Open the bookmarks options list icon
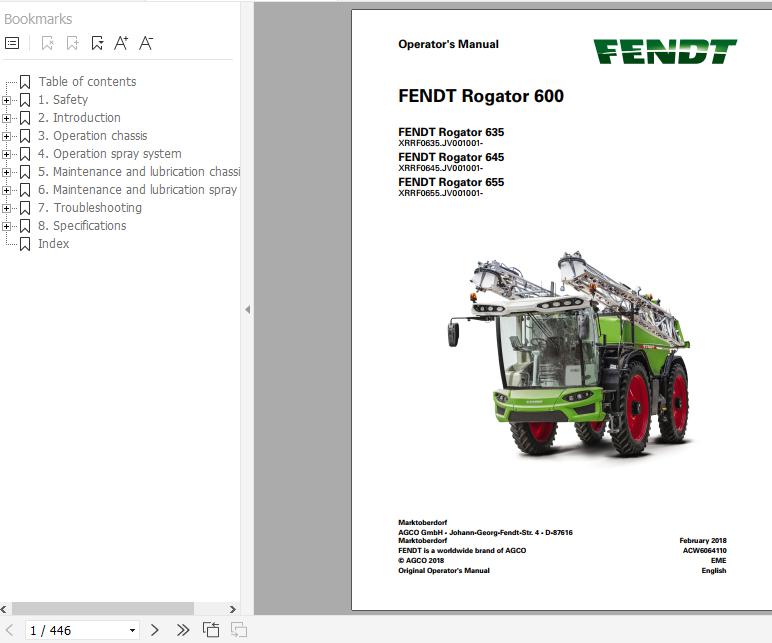 (12, 43)
